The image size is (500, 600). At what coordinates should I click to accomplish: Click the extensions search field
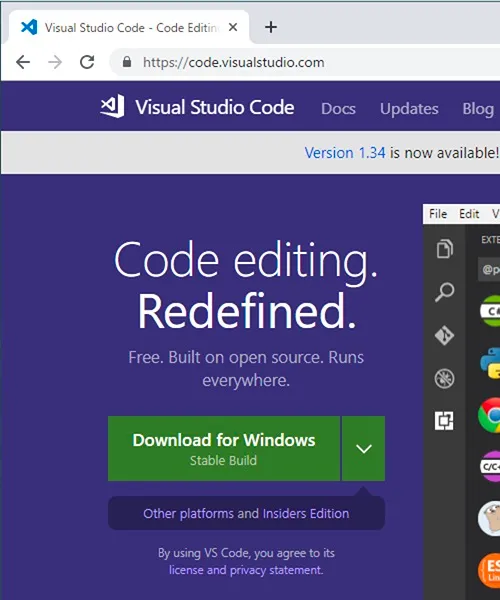489,270
